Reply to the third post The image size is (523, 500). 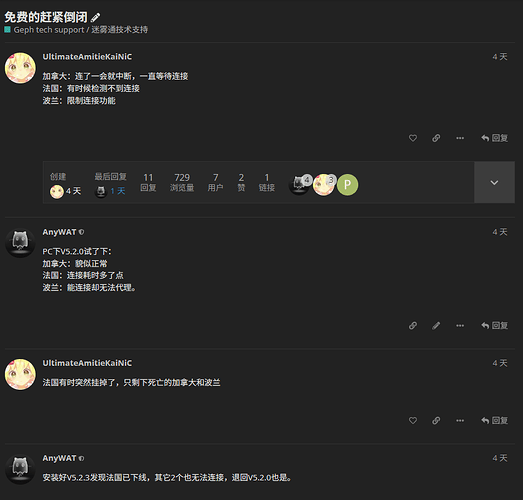click(494, 420)
